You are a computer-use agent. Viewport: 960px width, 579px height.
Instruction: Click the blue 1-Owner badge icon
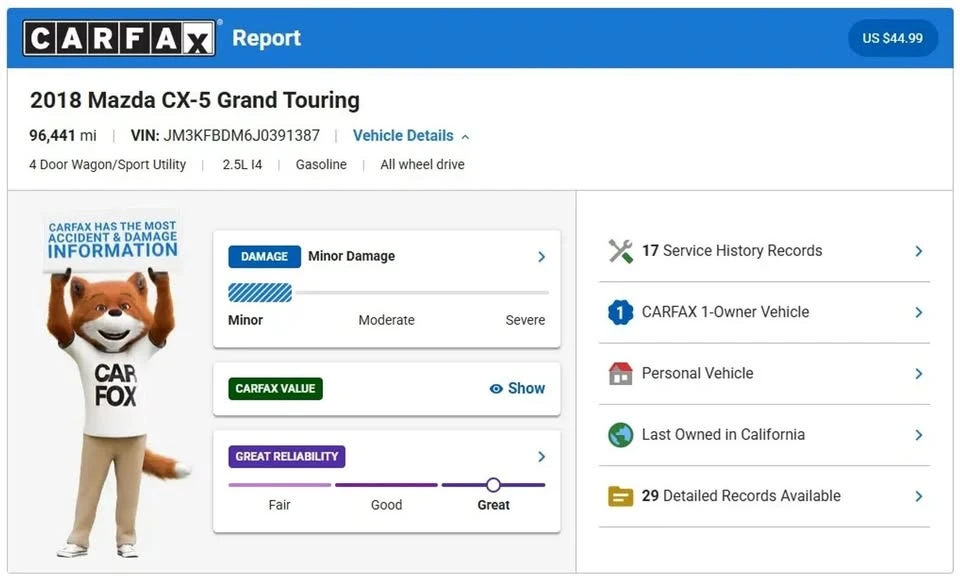[620, 312]
